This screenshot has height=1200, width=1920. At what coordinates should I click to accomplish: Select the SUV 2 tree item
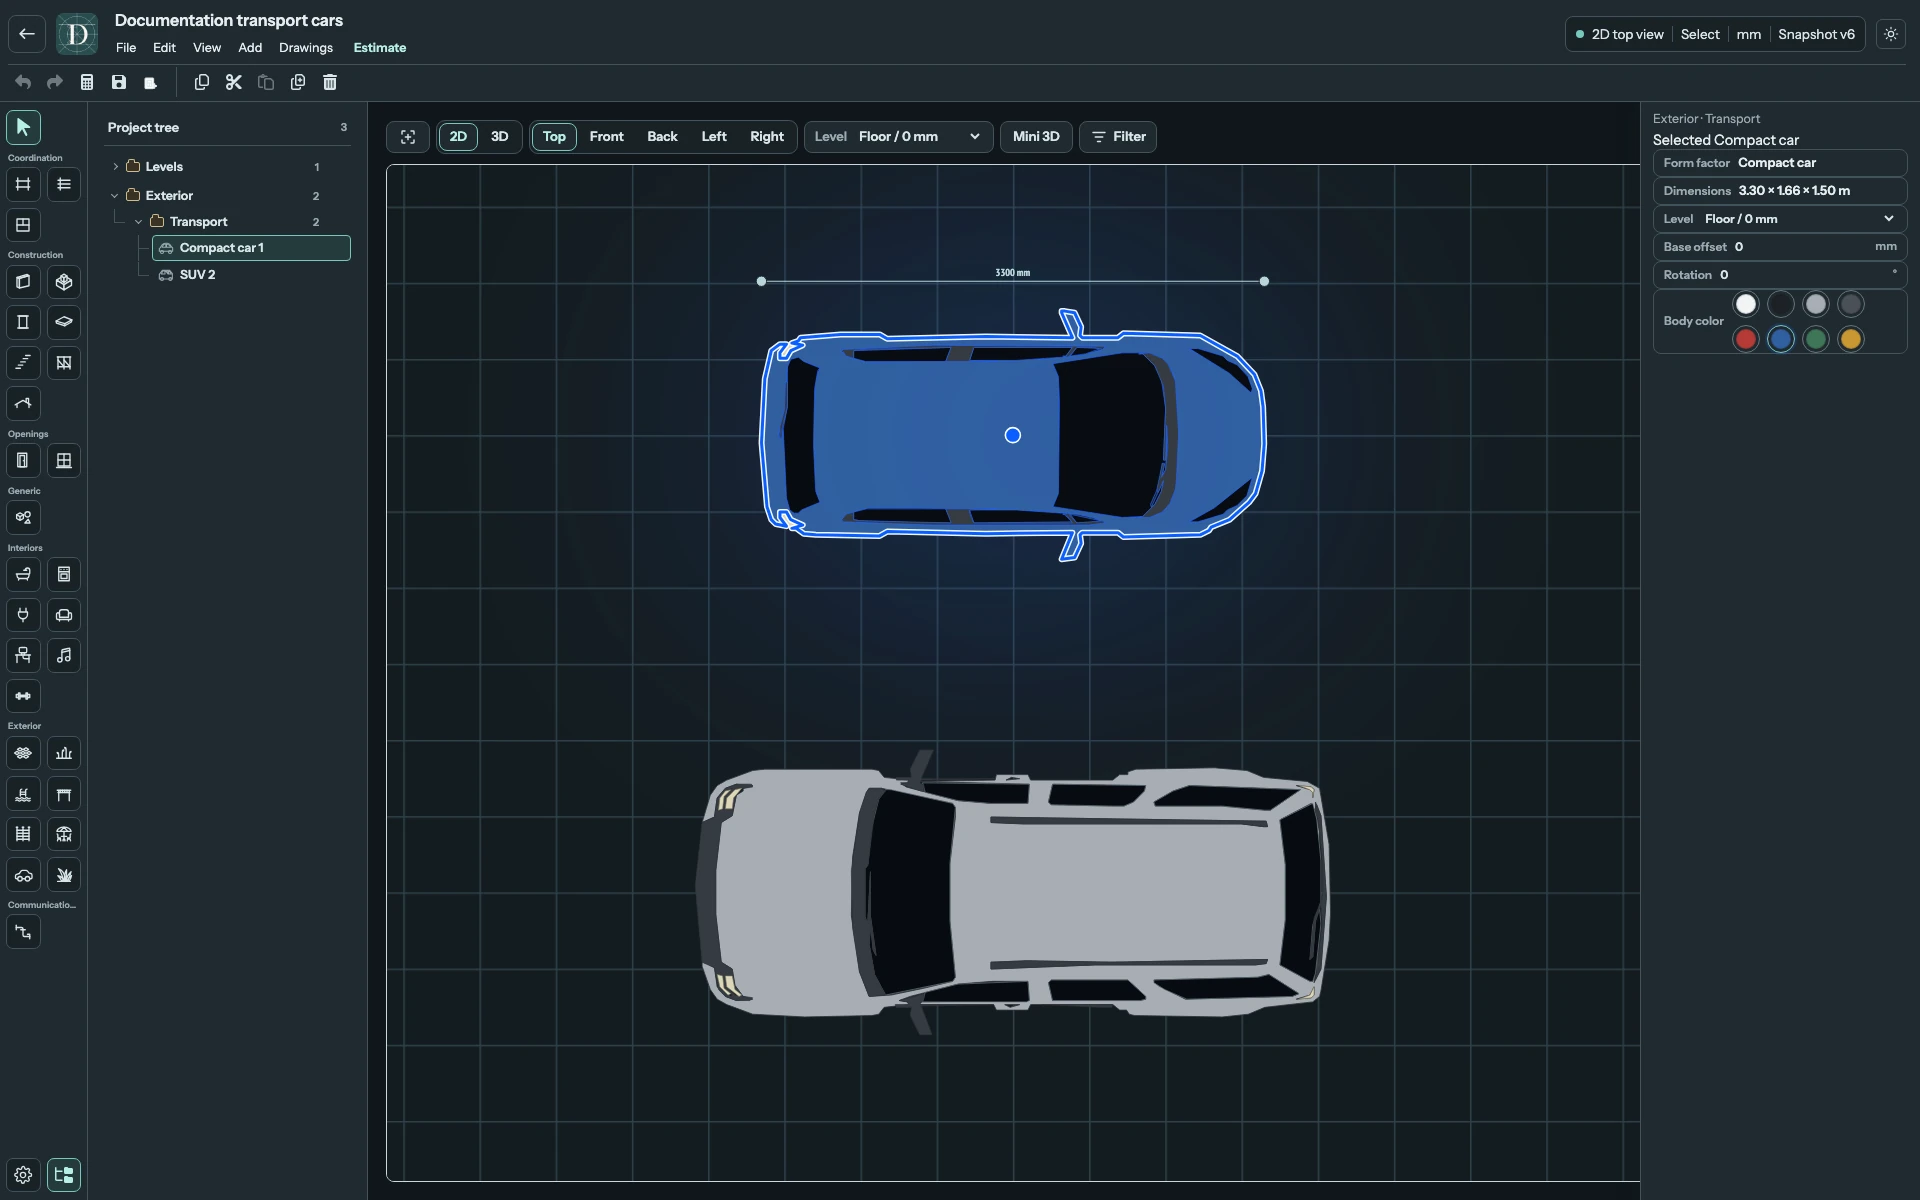[251, 275]
